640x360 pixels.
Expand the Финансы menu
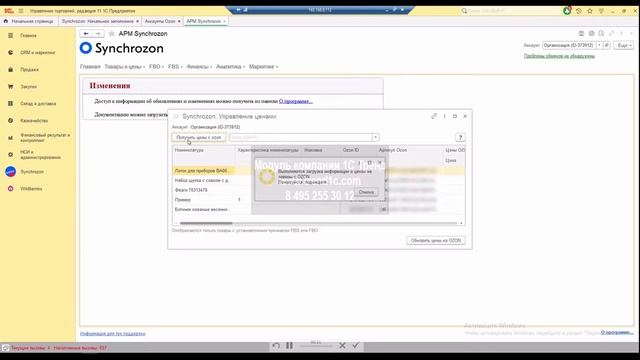199,67
